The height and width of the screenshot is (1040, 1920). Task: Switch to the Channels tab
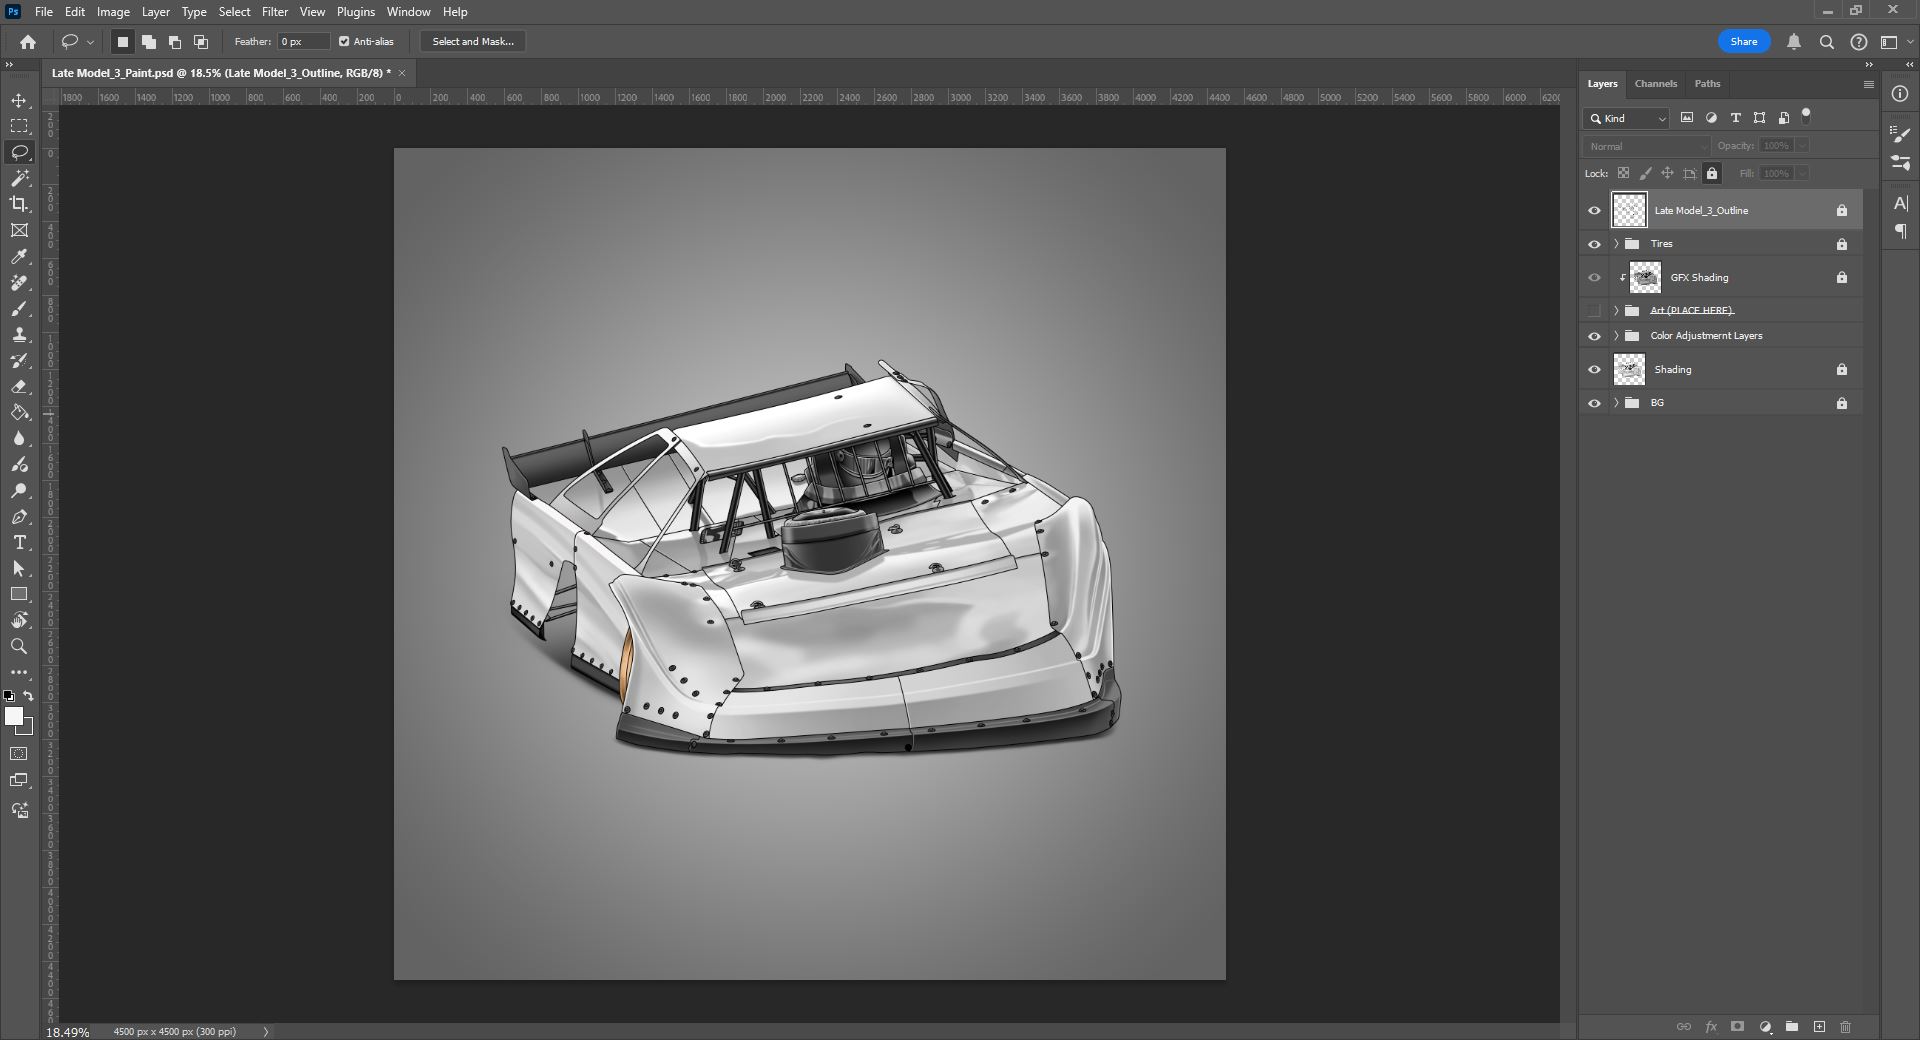1655,83
